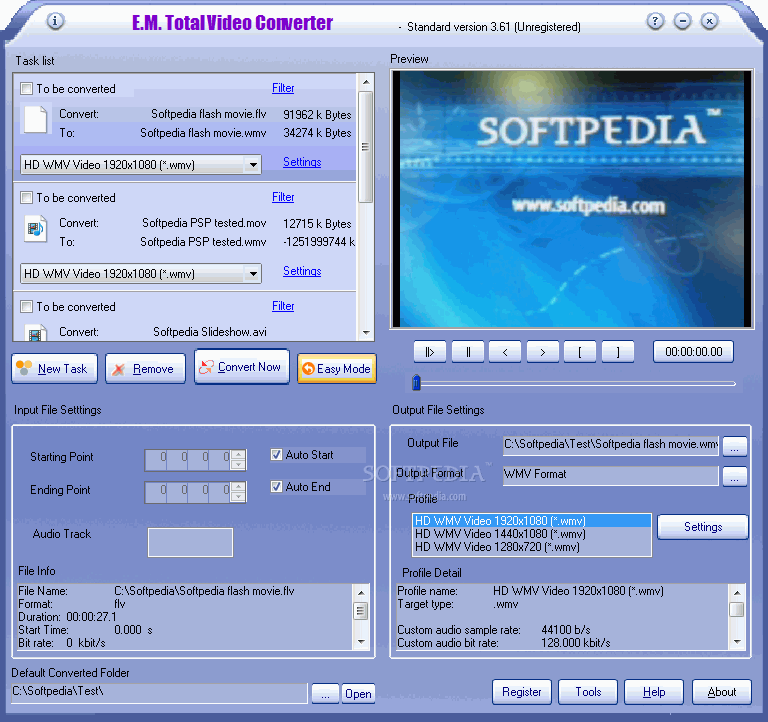Screen dimensions: 768x722
Task: Click the preview timecode field
Action: point(694,352)
